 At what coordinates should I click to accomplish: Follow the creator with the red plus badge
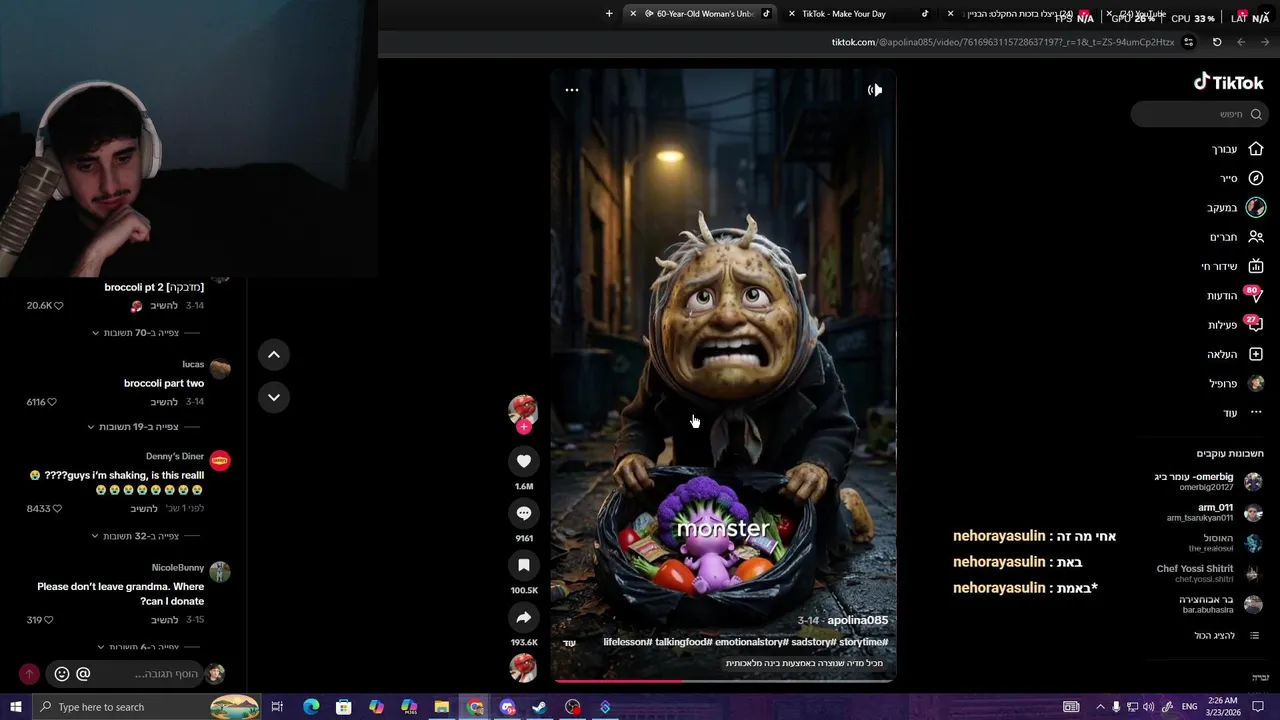(523, 427)
